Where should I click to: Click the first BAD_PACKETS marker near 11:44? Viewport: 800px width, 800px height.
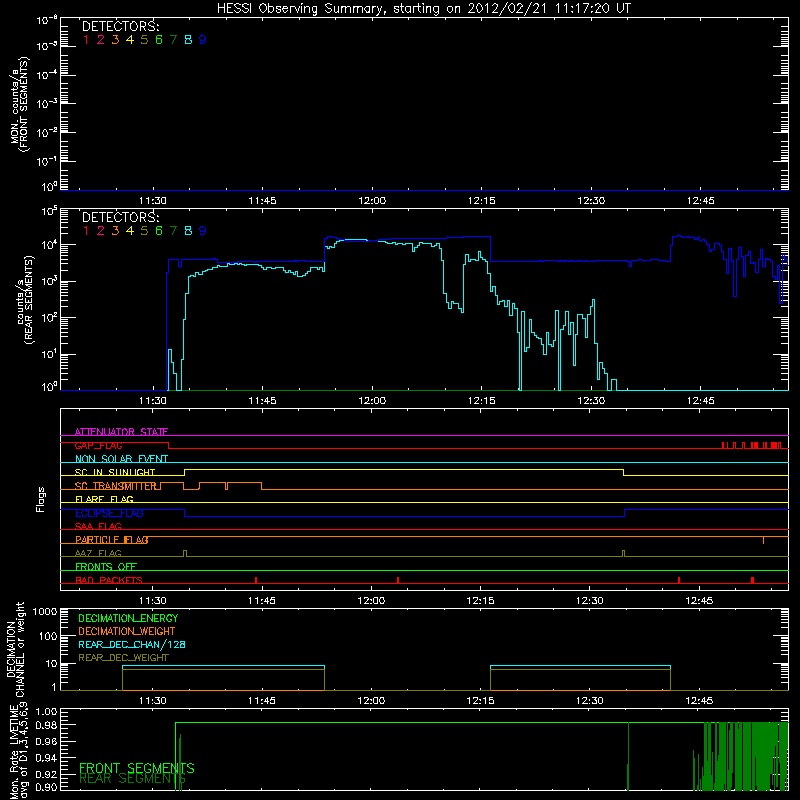[x=256, y=580]
